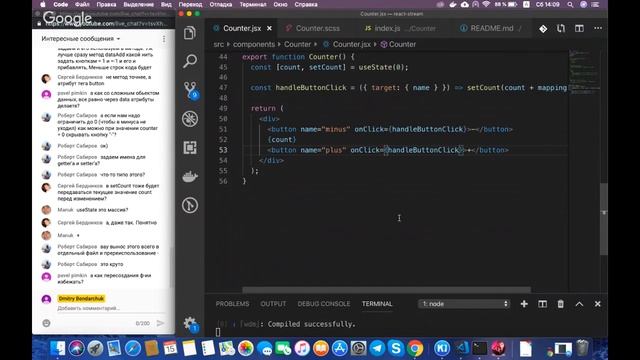Open Google Chrome from the Dock

click(415, 348)
